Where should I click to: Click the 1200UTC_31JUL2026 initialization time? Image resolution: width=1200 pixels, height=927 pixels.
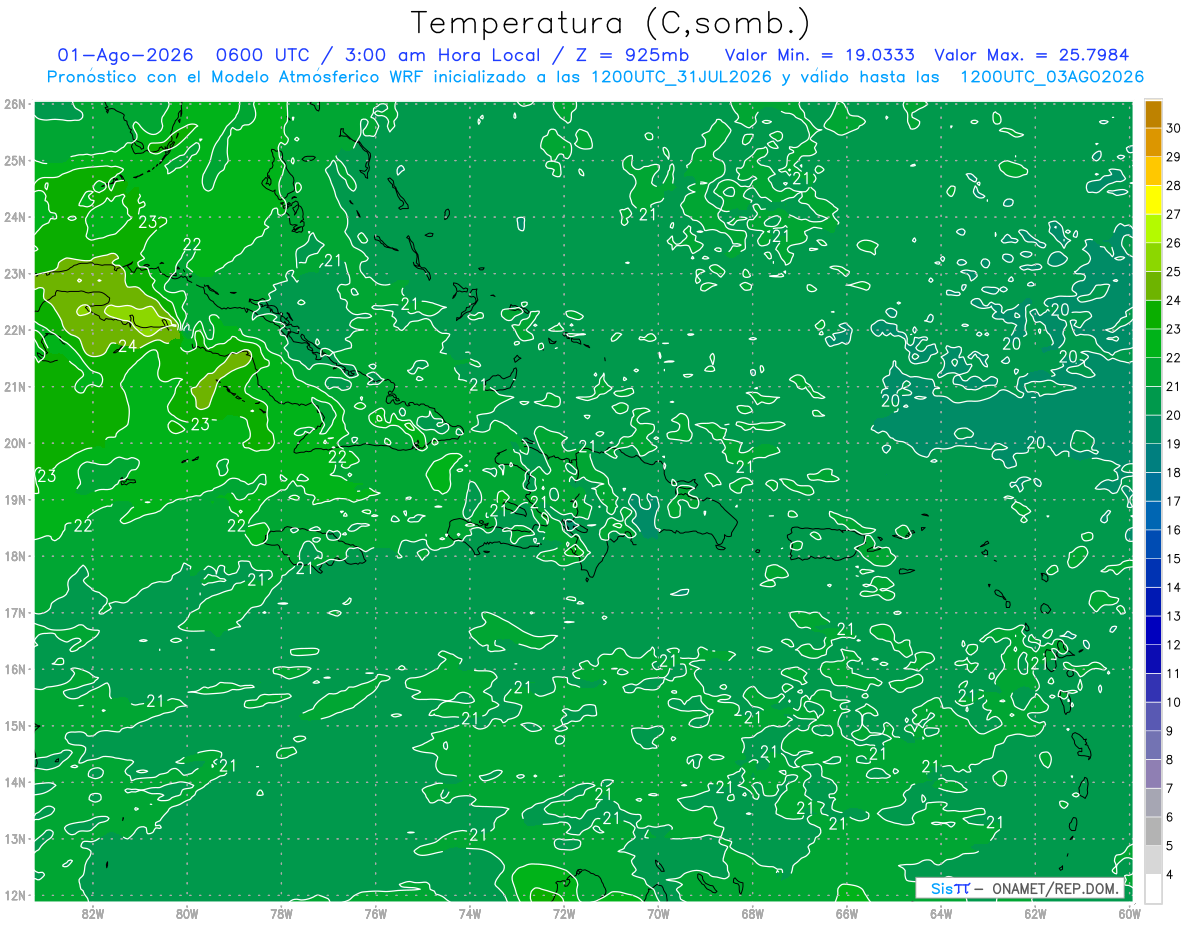click(x=681, y=77)
